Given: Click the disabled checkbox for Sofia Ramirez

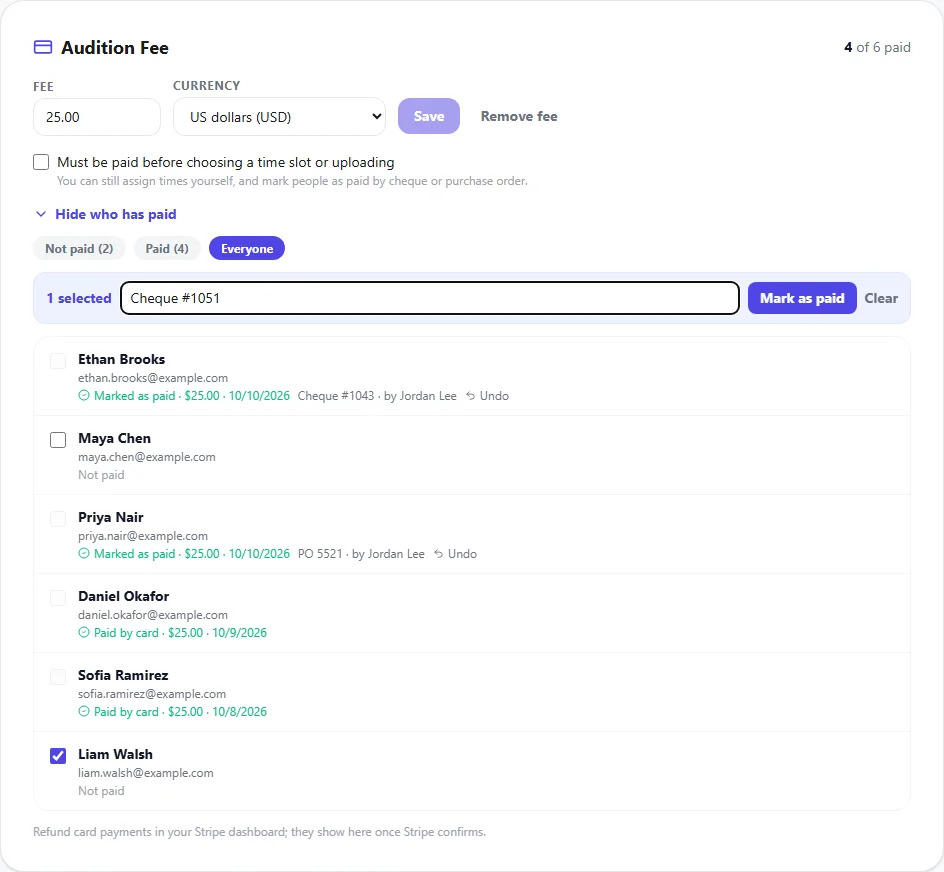Looking at the screenshot, I should [x=58, y=677].
